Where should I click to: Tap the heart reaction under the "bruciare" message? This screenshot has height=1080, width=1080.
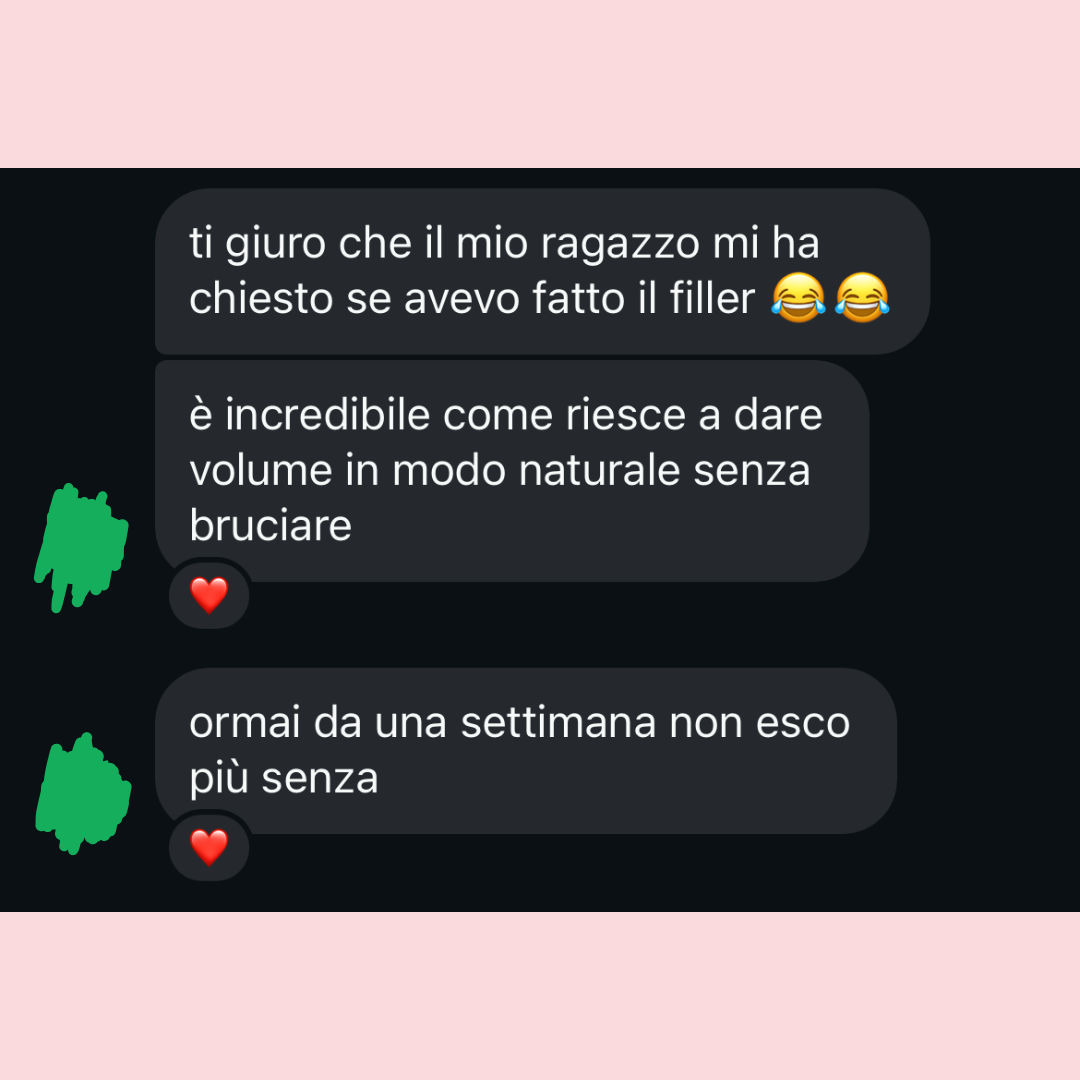pos(209,594)
